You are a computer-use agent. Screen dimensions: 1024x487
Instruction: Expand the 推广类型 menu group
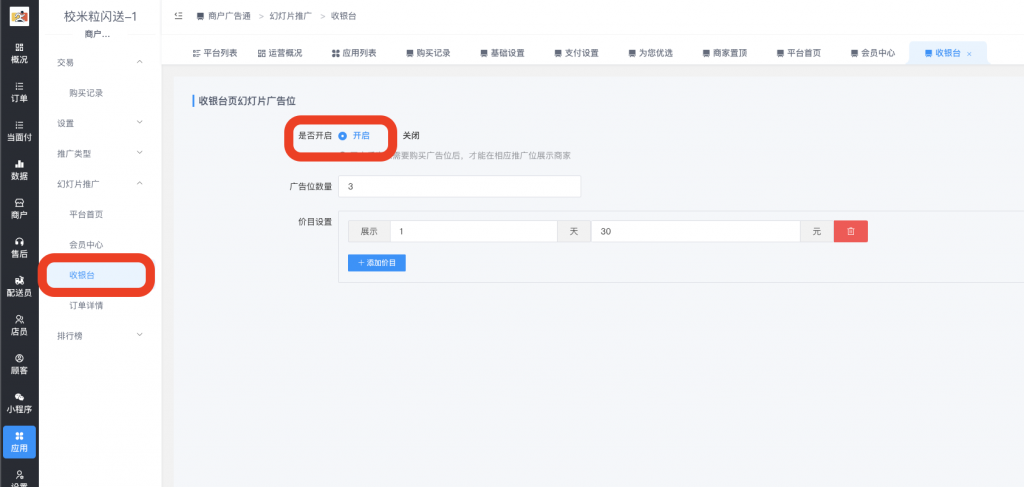coord(100,153)
